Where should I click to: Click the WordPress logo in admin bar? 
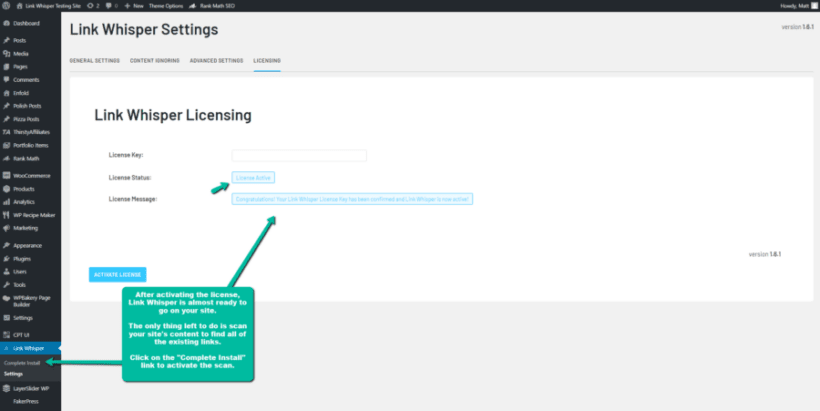coord(6,5)
